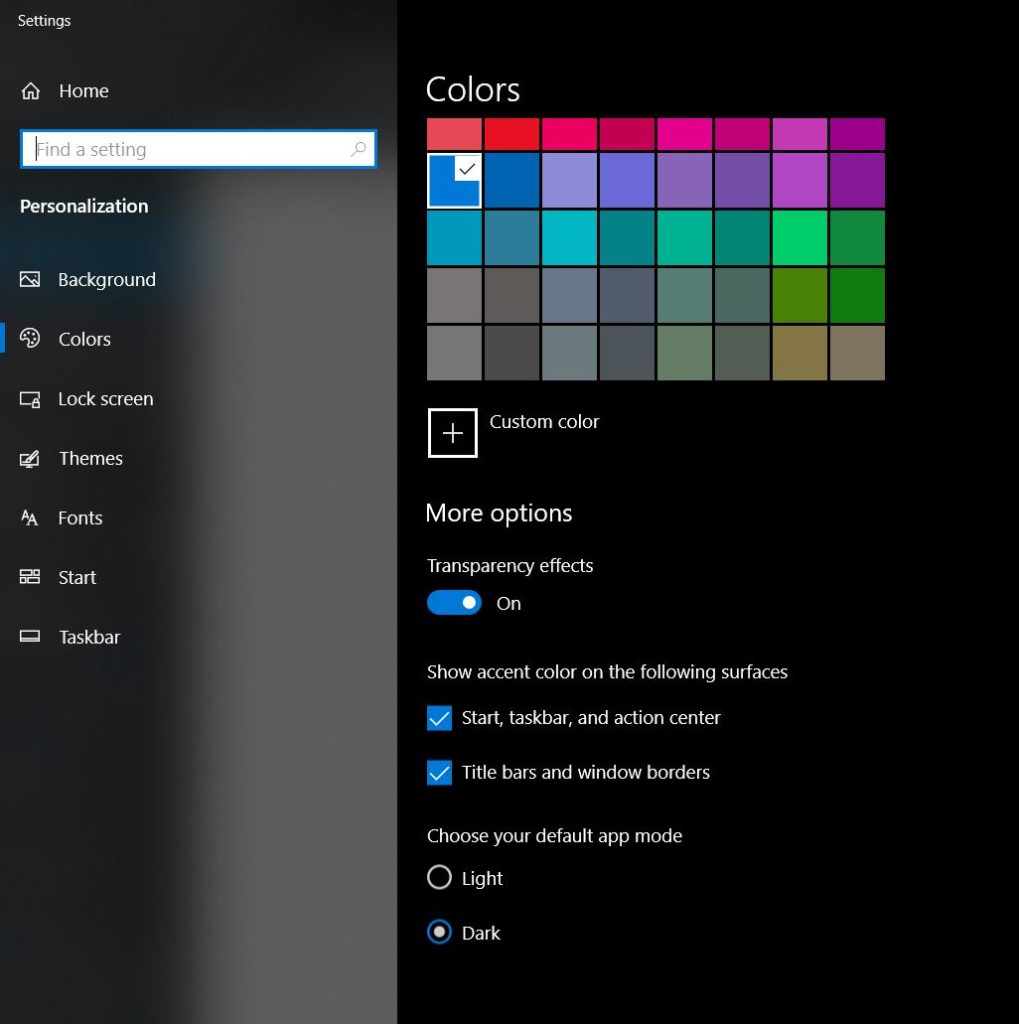Image resolution: width=1019 pixels, height=1024 pixels.
Task: Select the Dark app mode
Action: pos(439,932)
